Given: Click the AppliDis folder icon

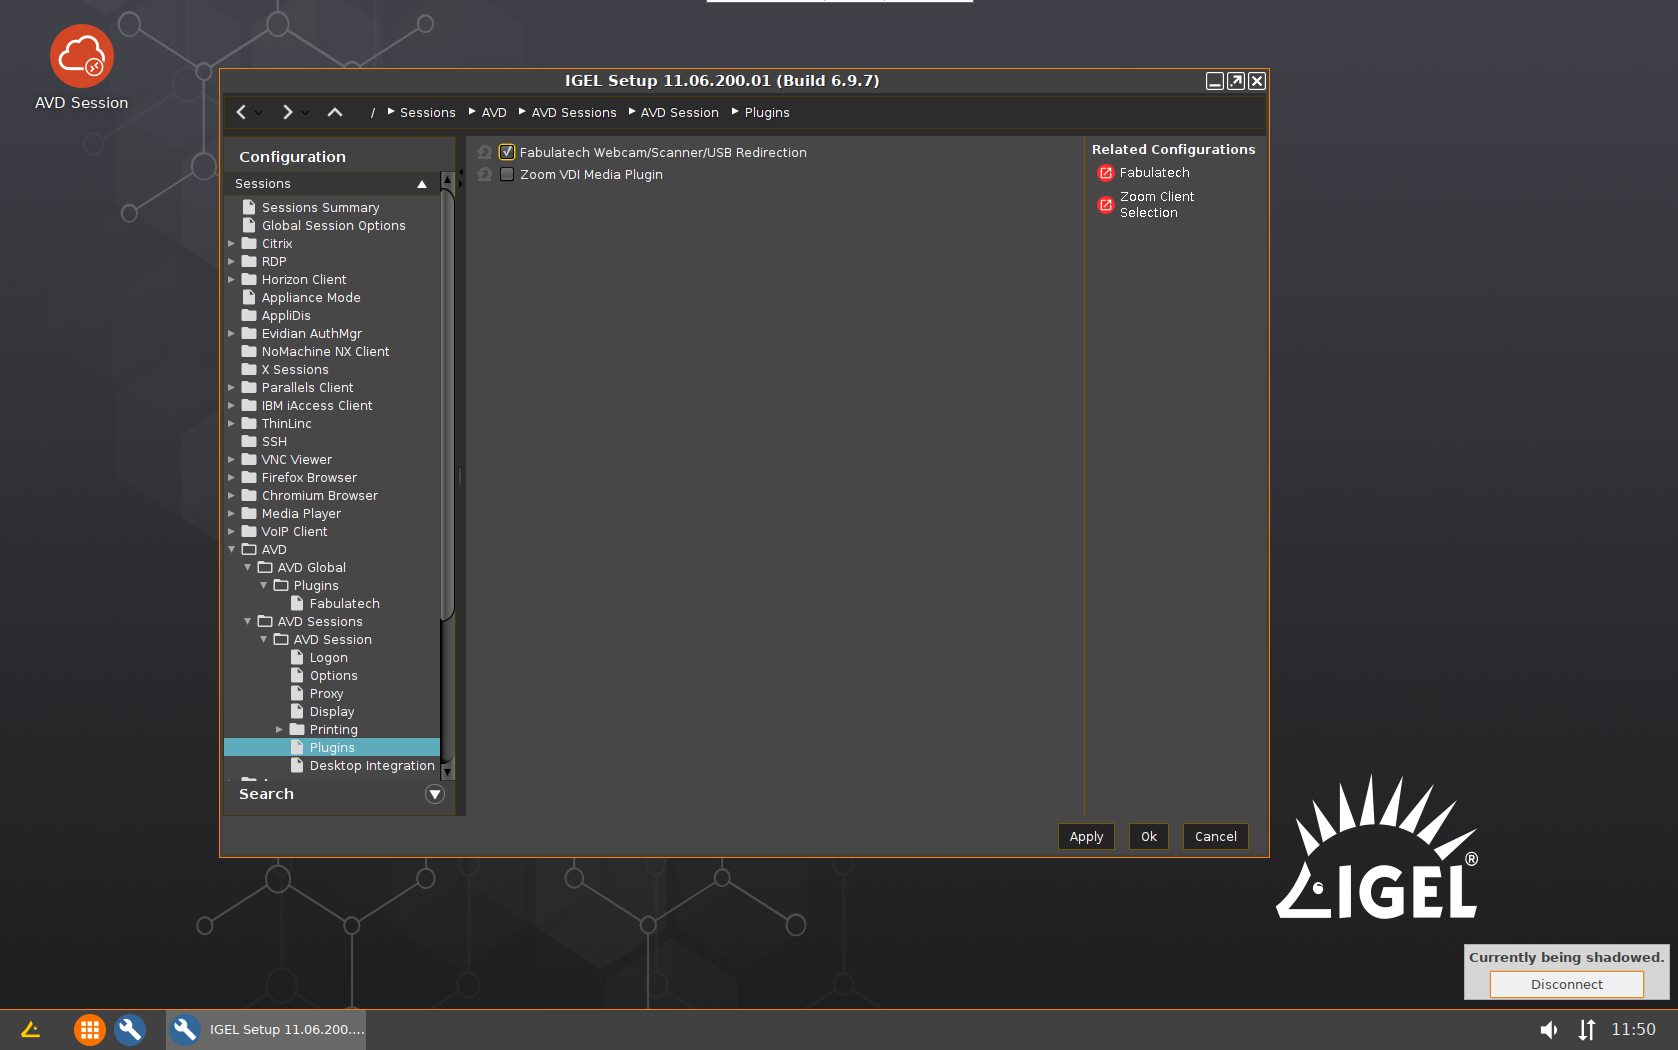Looking at the screenshot, I should [x=249, y=315].
